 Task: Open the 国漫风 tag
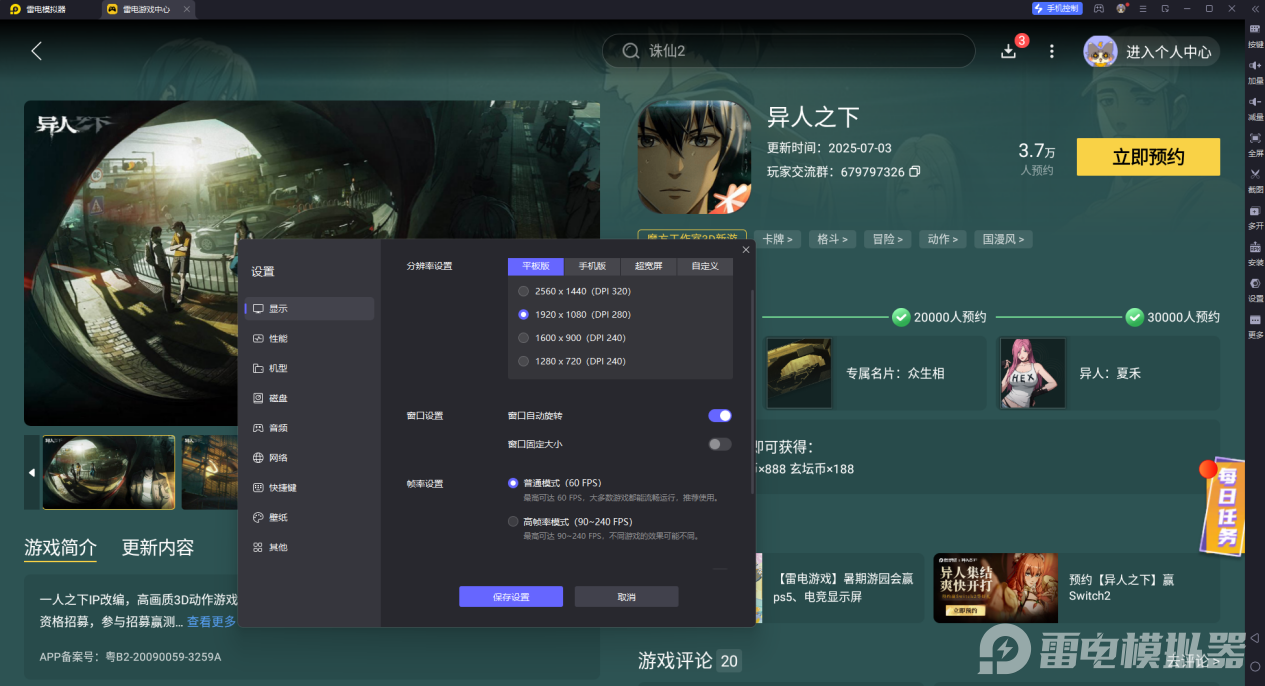tap(1003, 239)
